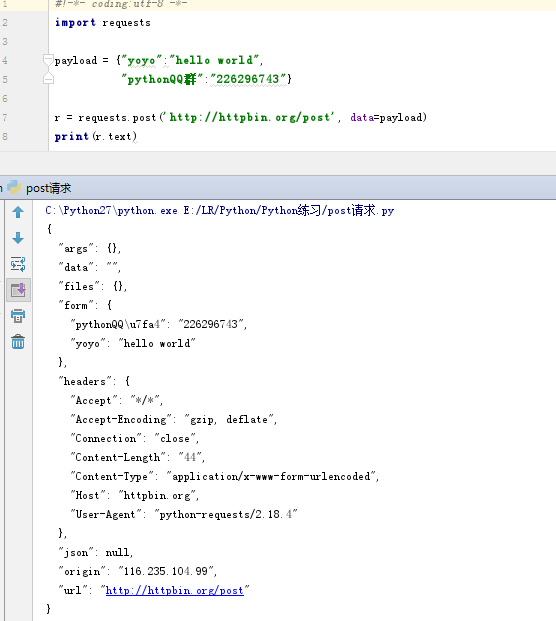Click the "Connection": "close" line
Viewport: 556px width, 621px height.
(x=135, y=438)
